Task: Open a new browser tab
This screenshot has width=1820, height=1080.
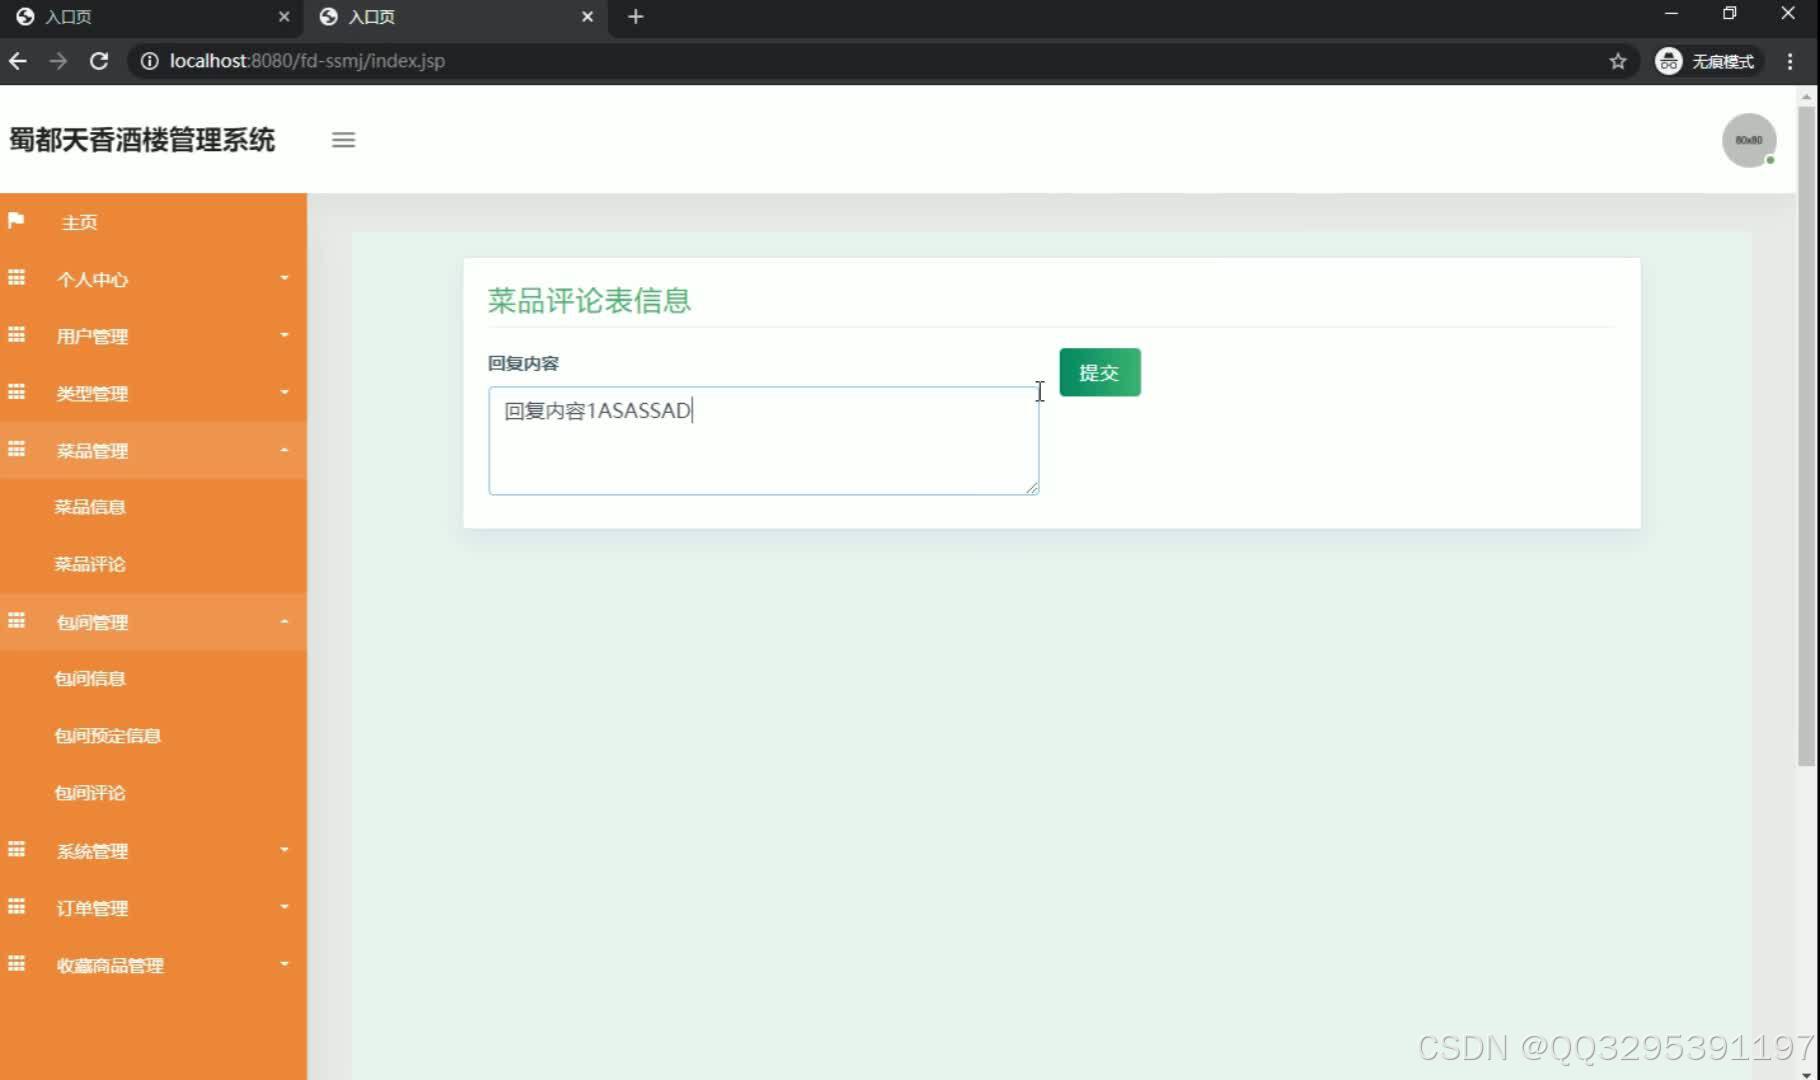Action: pyautogui.click(x=635, y=16)
